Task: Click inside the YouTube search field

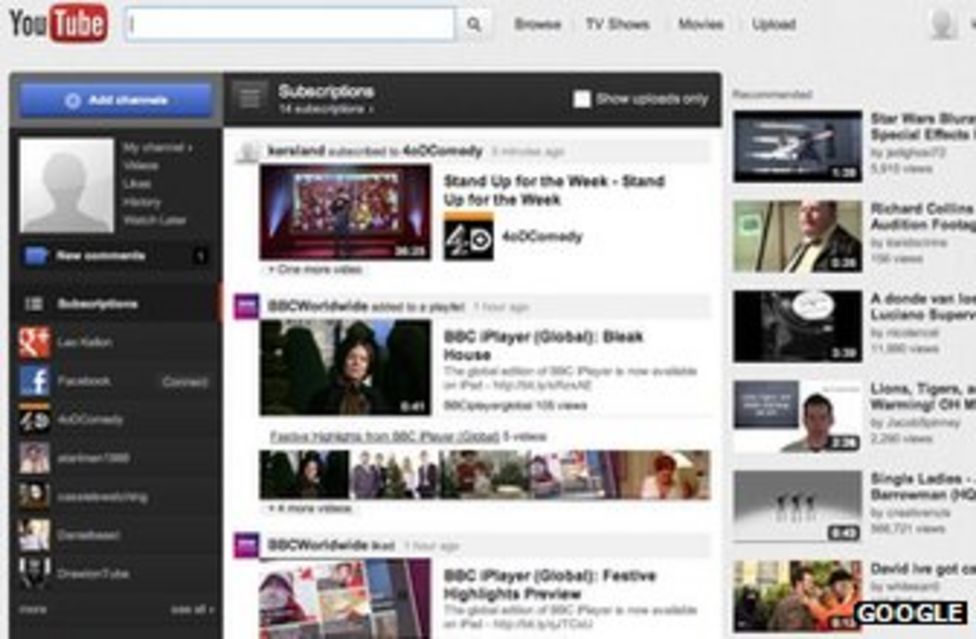Action: click(290, 25)
